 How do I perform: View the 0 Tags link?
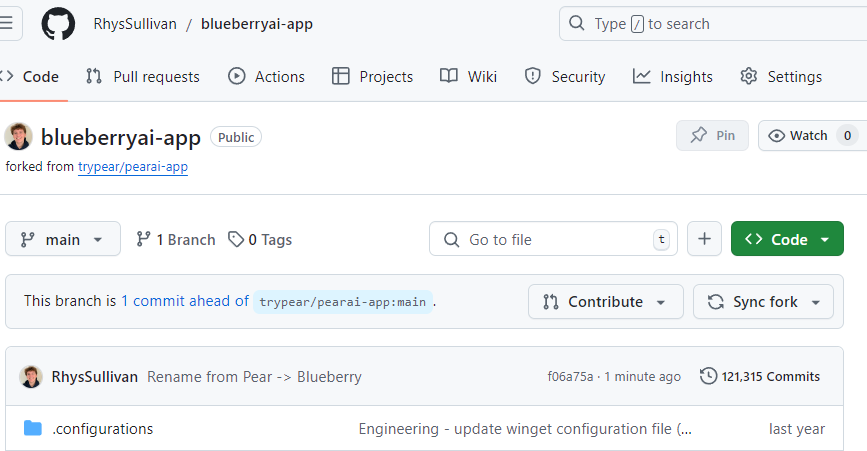click(x=260, y=239)
